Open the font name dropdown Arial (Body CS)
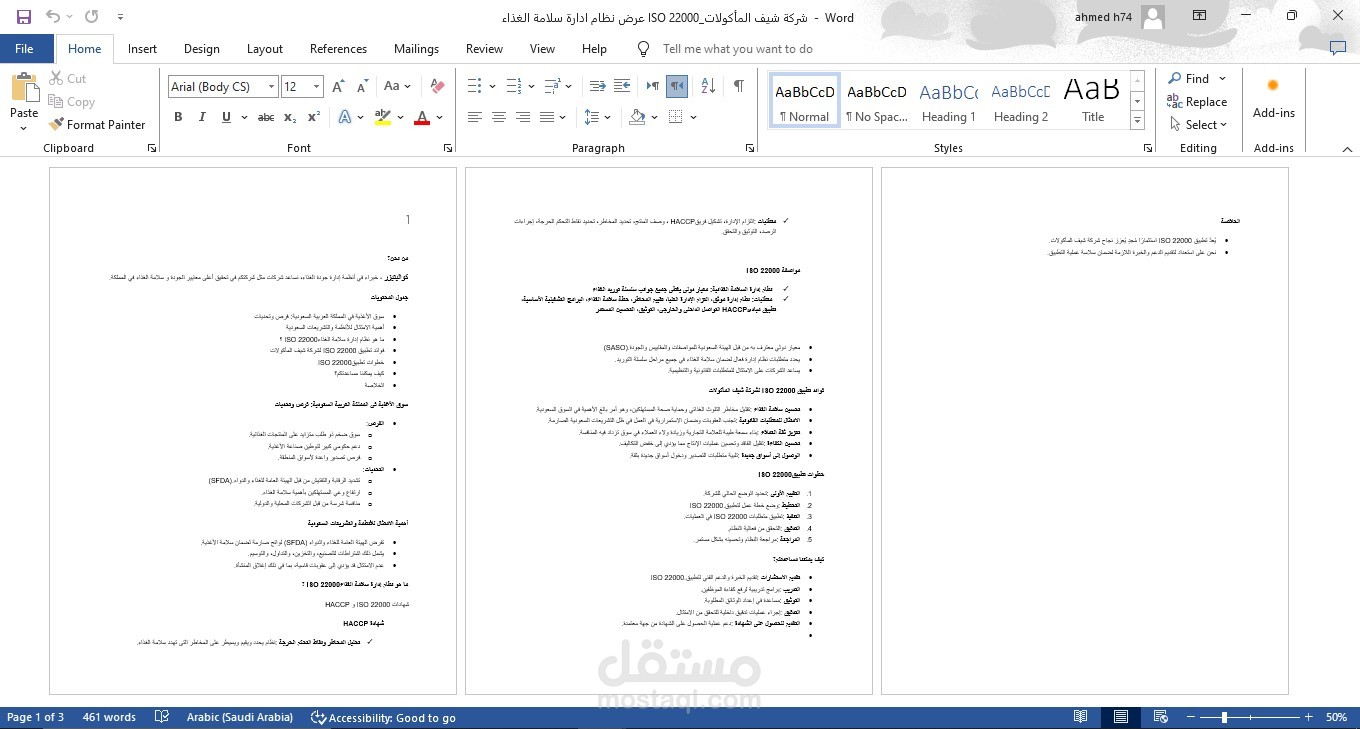Image resolution: width=1360 pixels, height=729 pixels. tap(271, 87)
